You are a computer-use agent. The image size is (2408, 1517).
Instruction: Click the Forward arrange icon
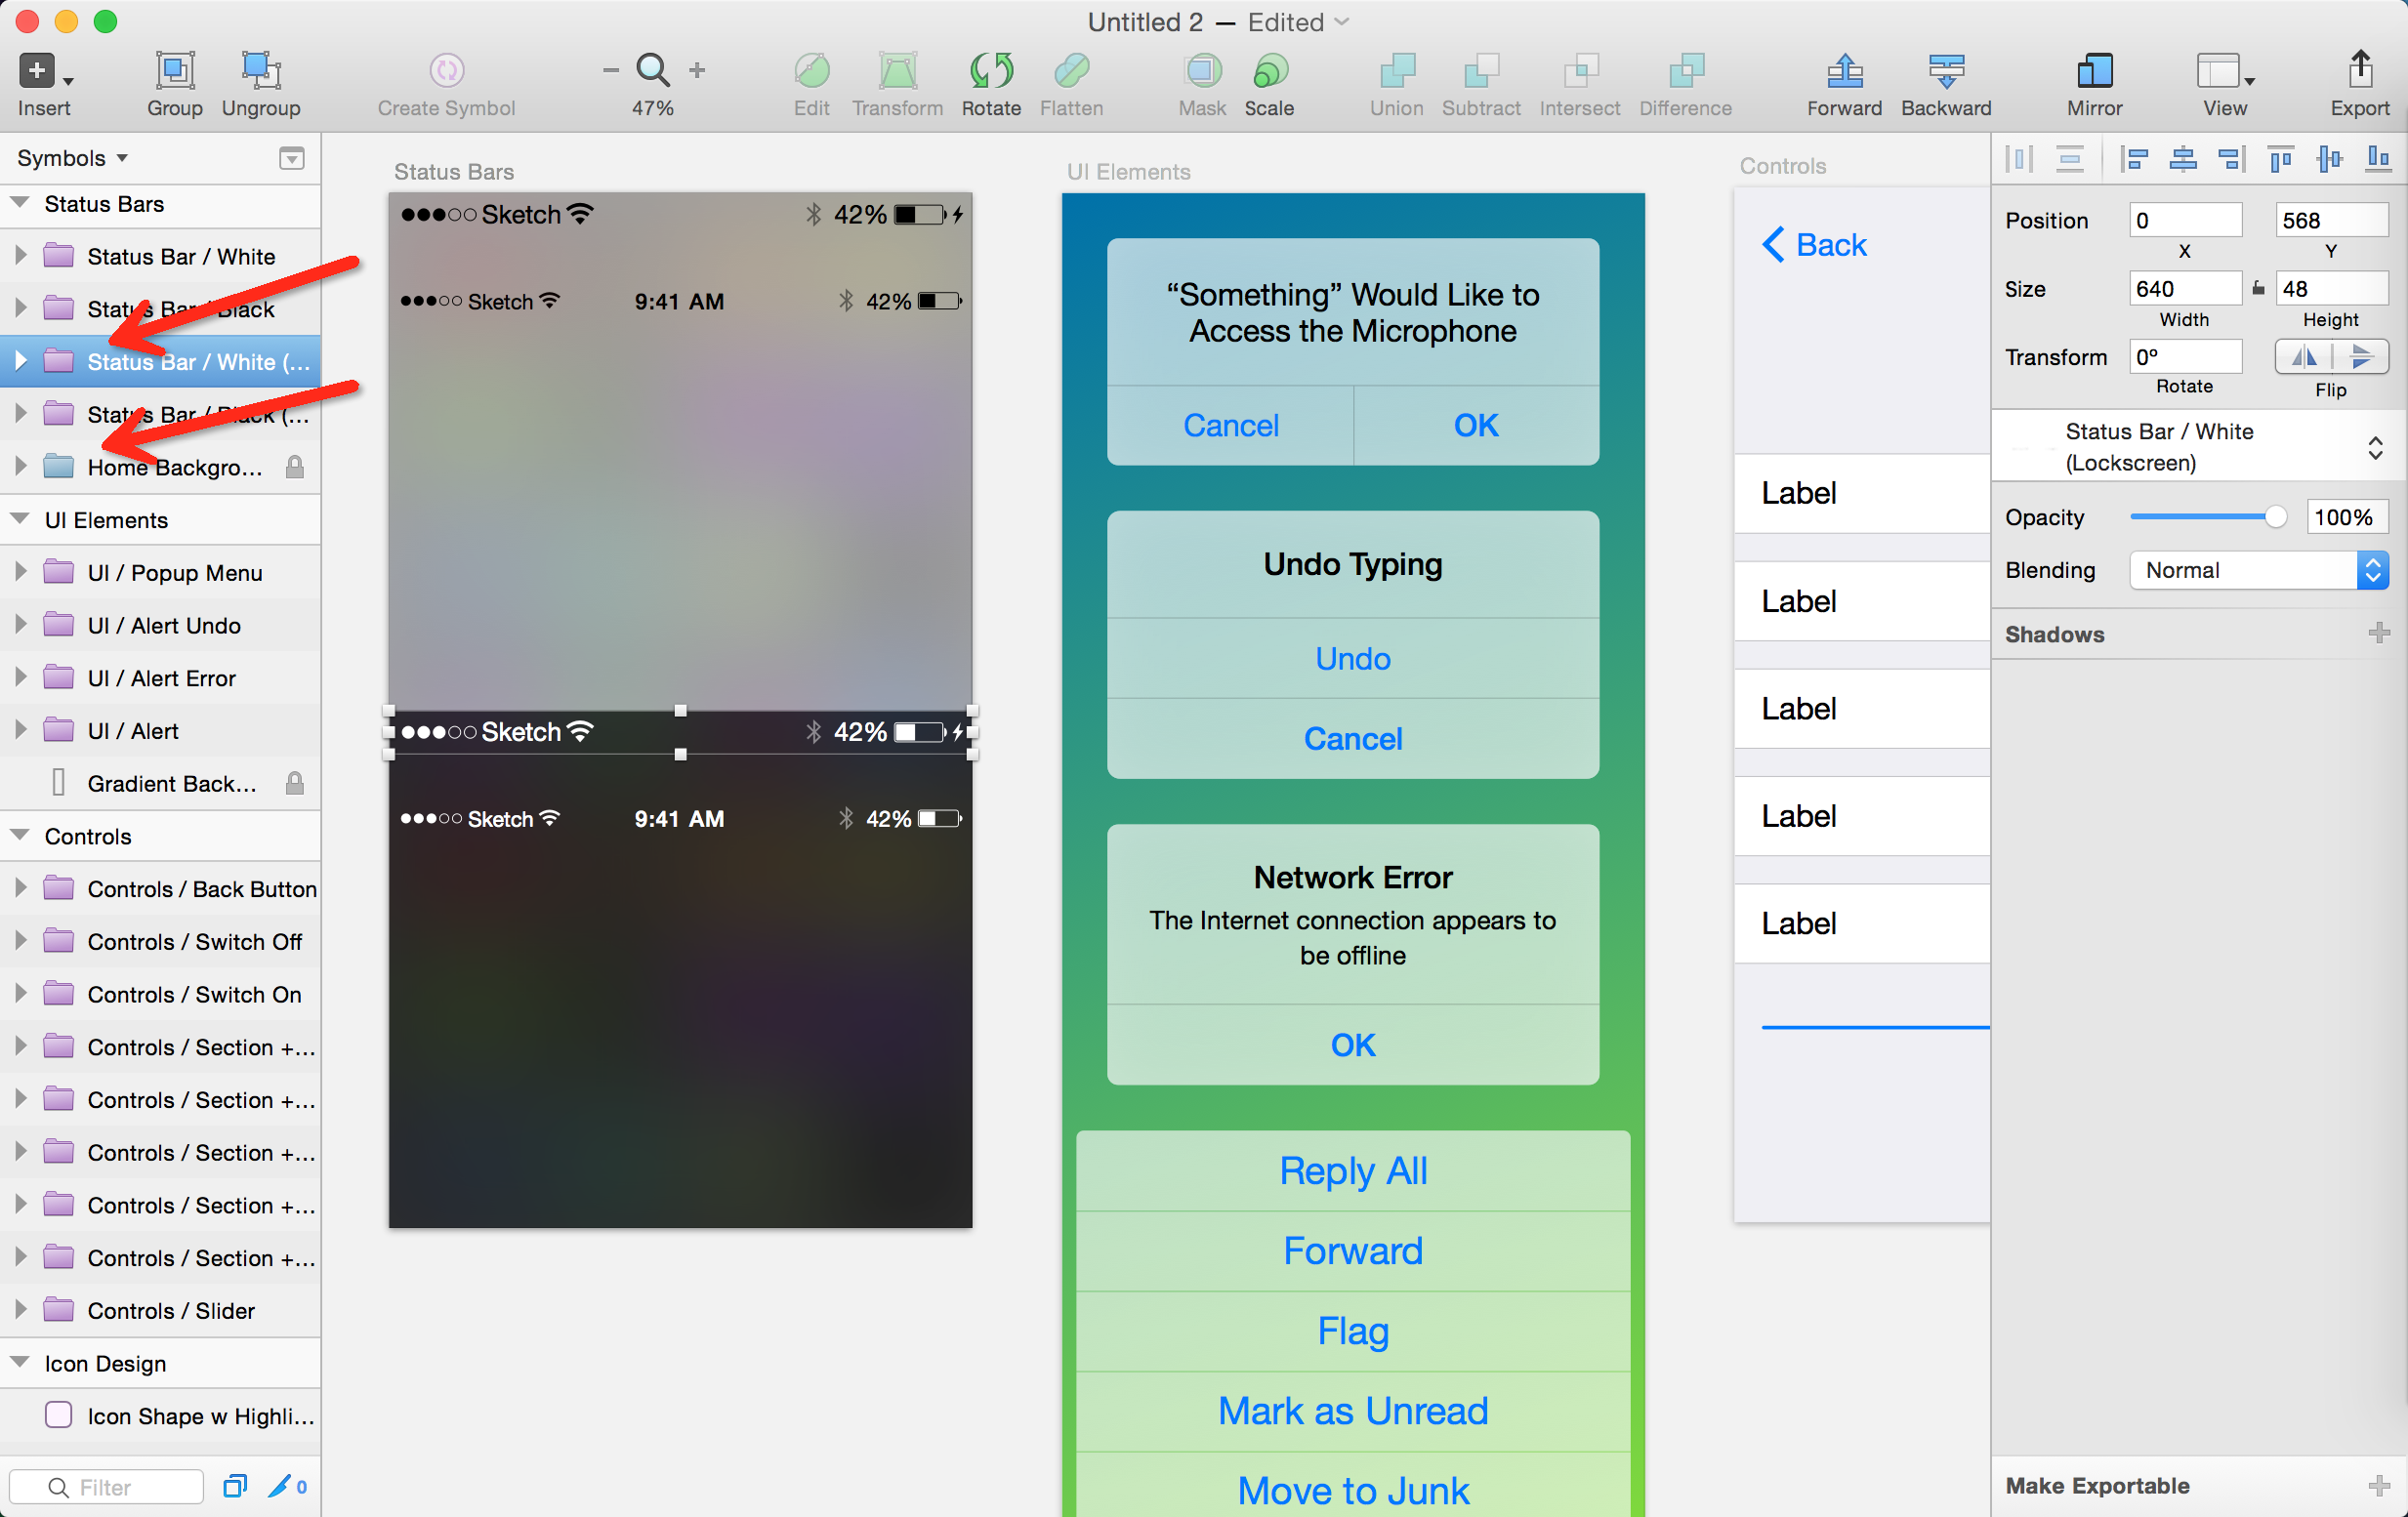click(1843, 72)
